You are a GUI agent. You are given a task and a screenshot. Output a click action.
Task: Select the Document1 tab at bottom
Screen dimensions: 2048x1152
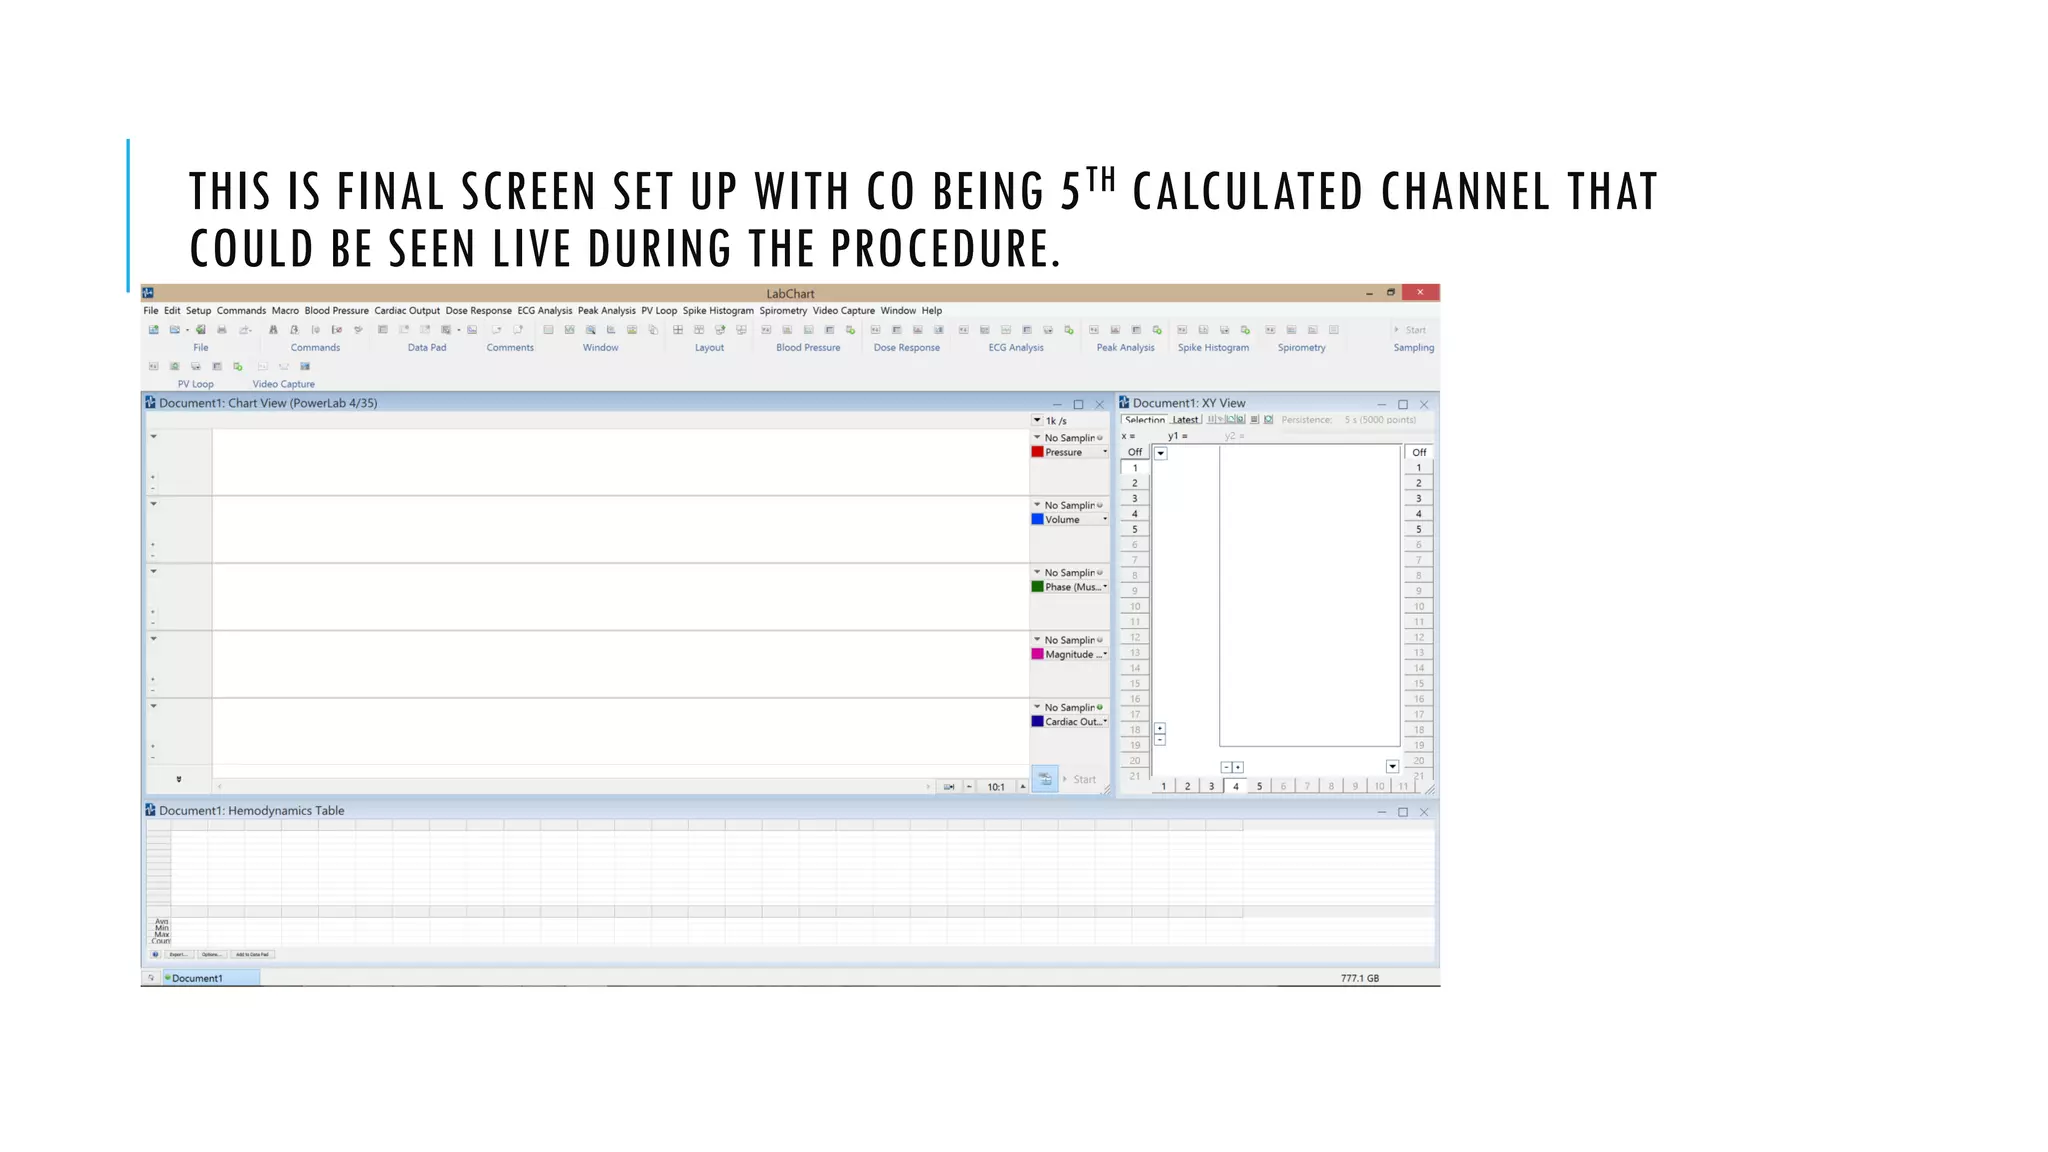(197, 978)
